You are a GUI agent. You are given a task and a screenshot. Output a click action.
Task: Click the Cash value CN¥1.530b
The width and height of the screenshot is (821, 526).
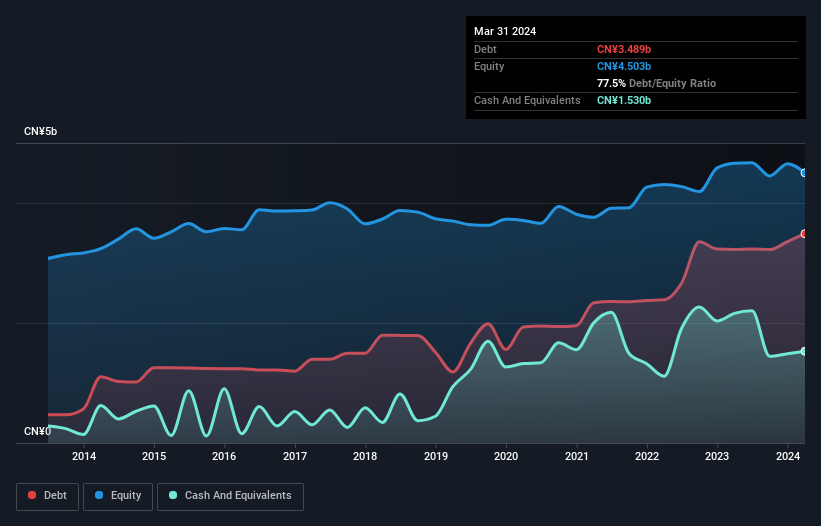pos(624,100)
